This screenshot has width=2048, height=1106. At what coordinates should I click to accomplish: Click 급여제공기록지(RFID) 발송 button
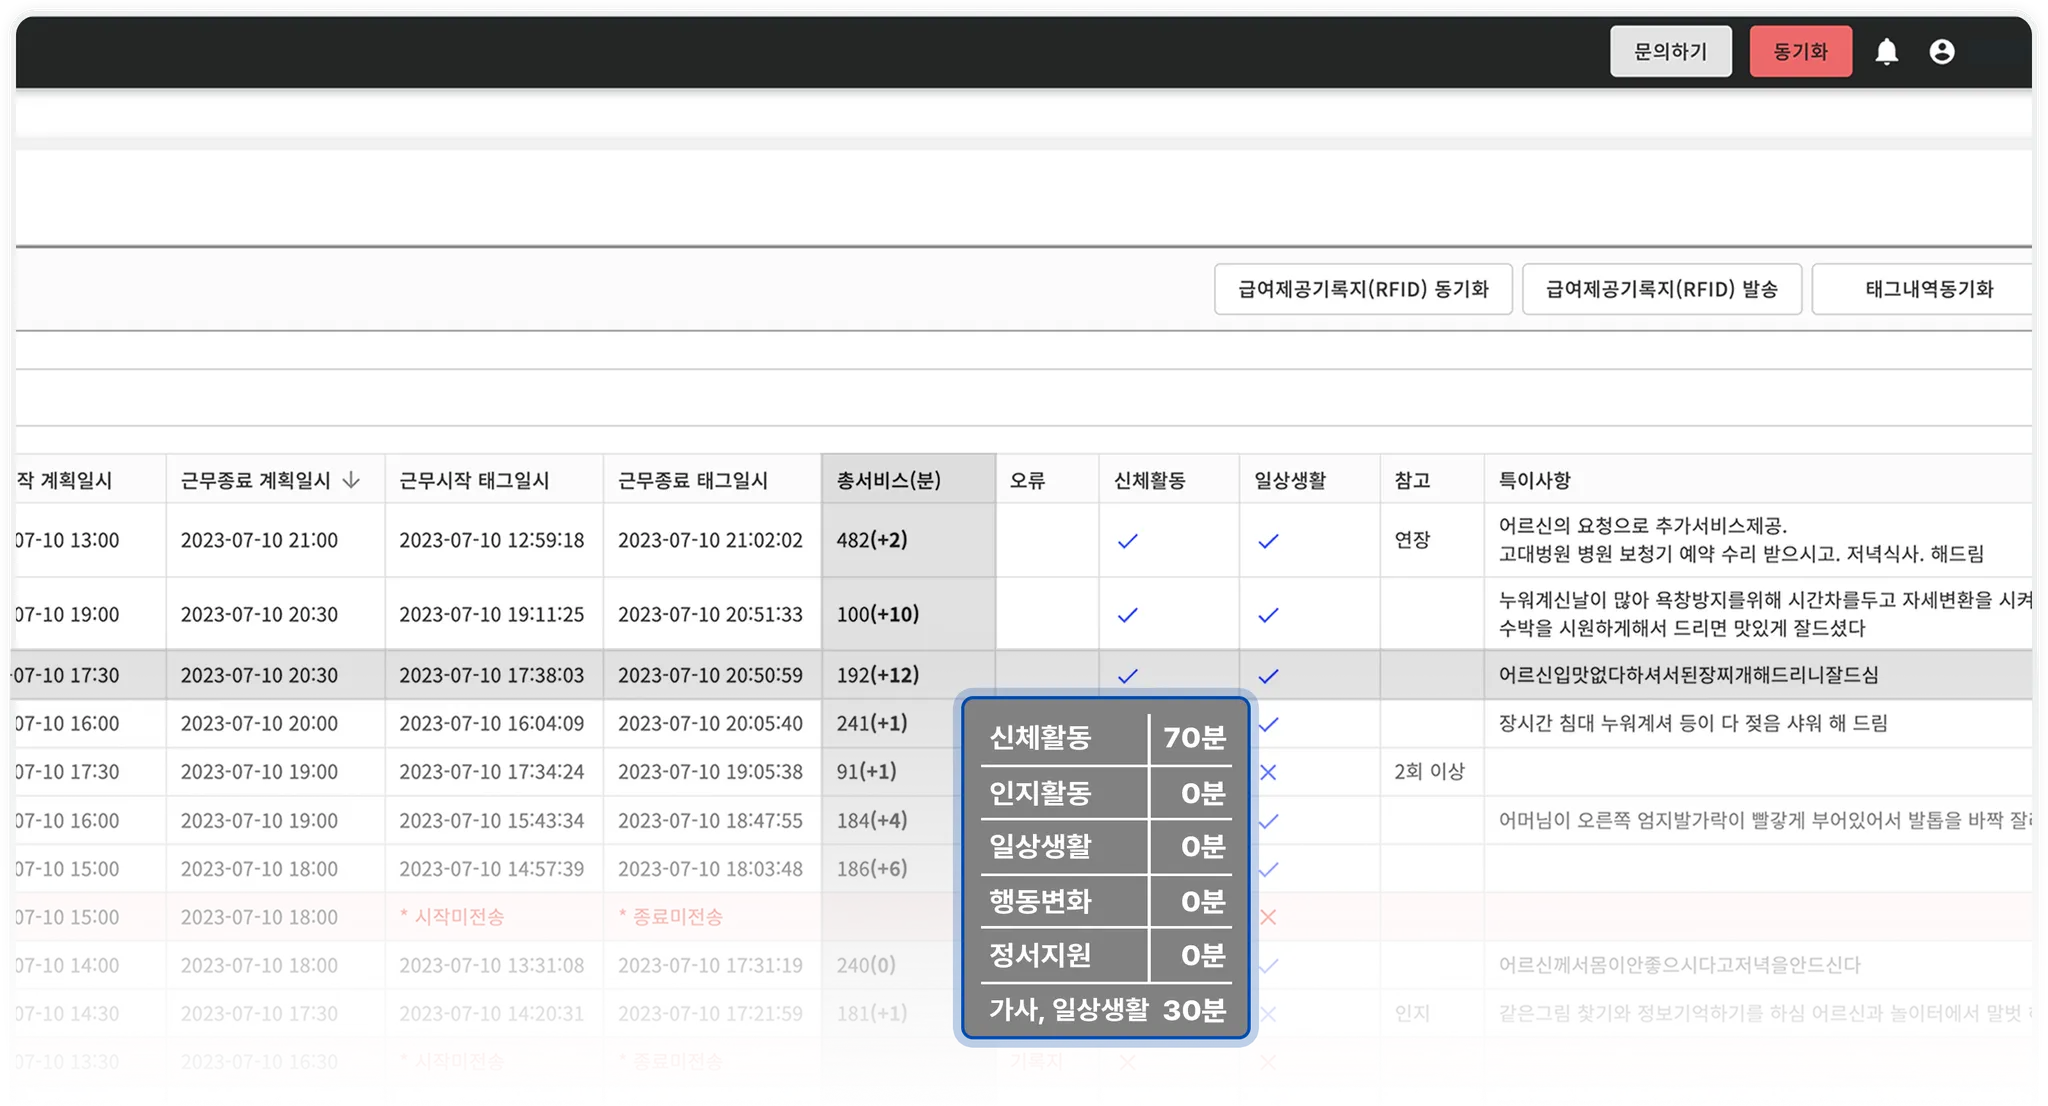click(x=1661, y=290)
